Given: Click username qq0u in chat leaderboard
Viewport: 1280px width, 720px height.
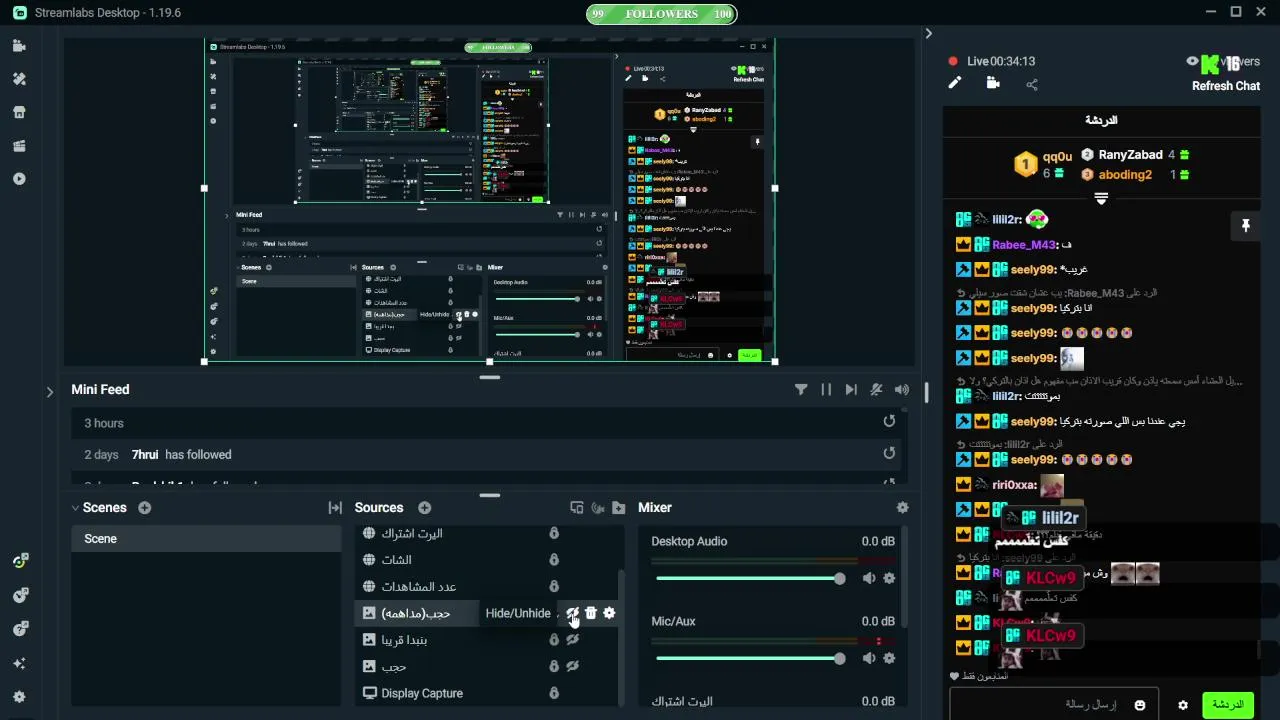Looking at the screenshot, I should coord(1057,156).
